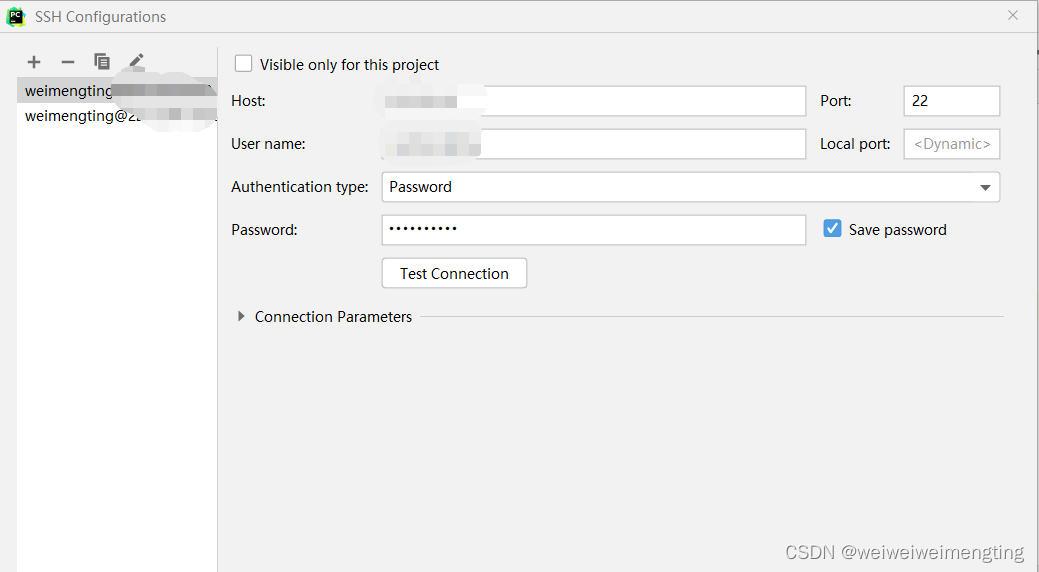Viewport: 1039px width, 572px height.
Task: Add a new SSH configuration
Action: tap(34, 62)
